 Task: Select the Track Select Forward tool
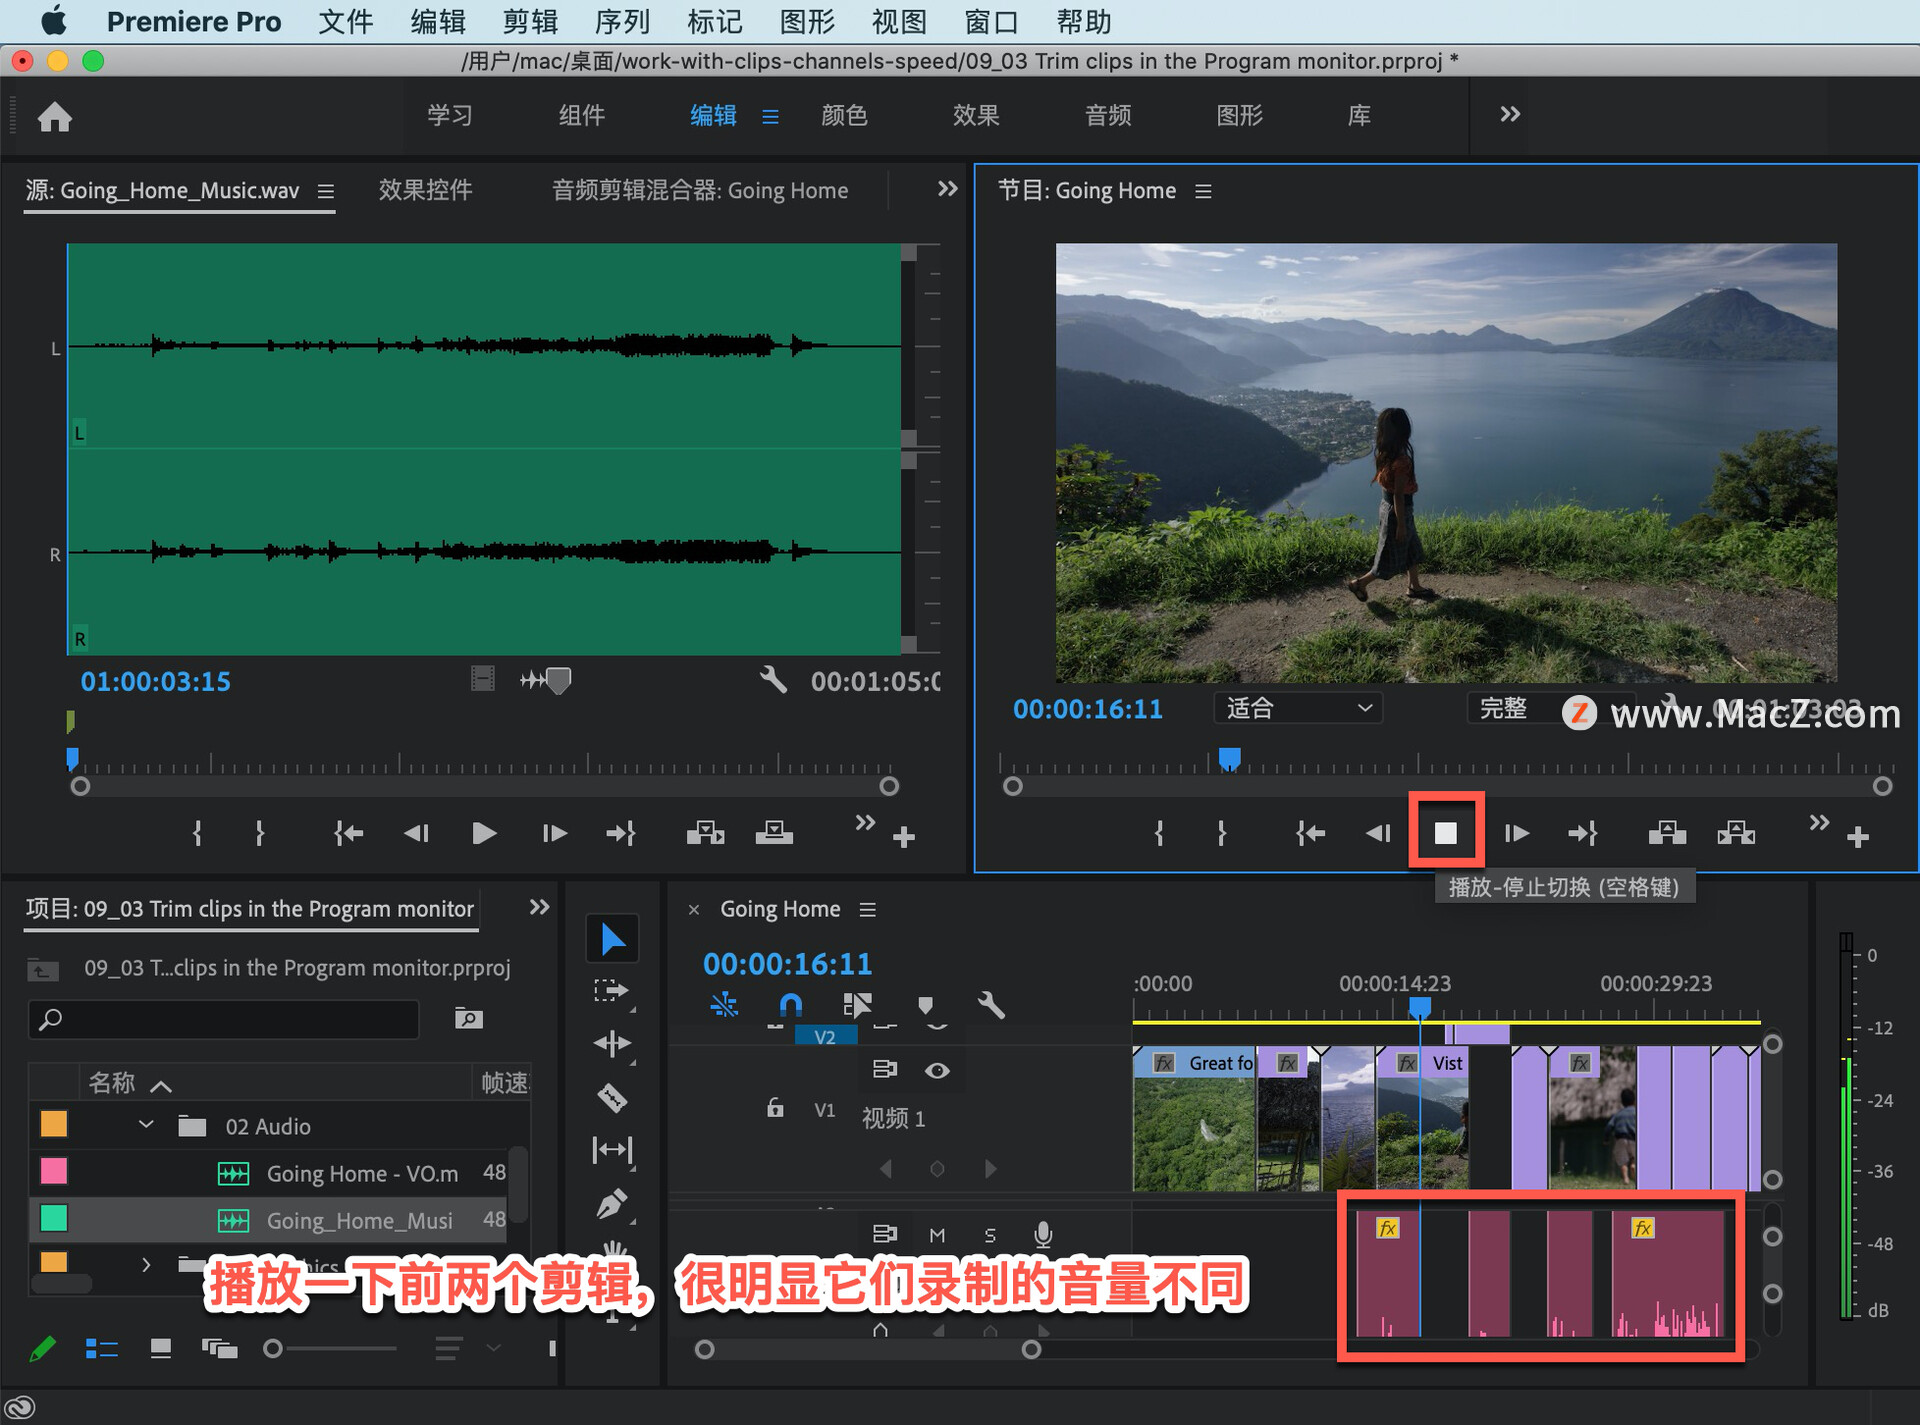point(612,990)
